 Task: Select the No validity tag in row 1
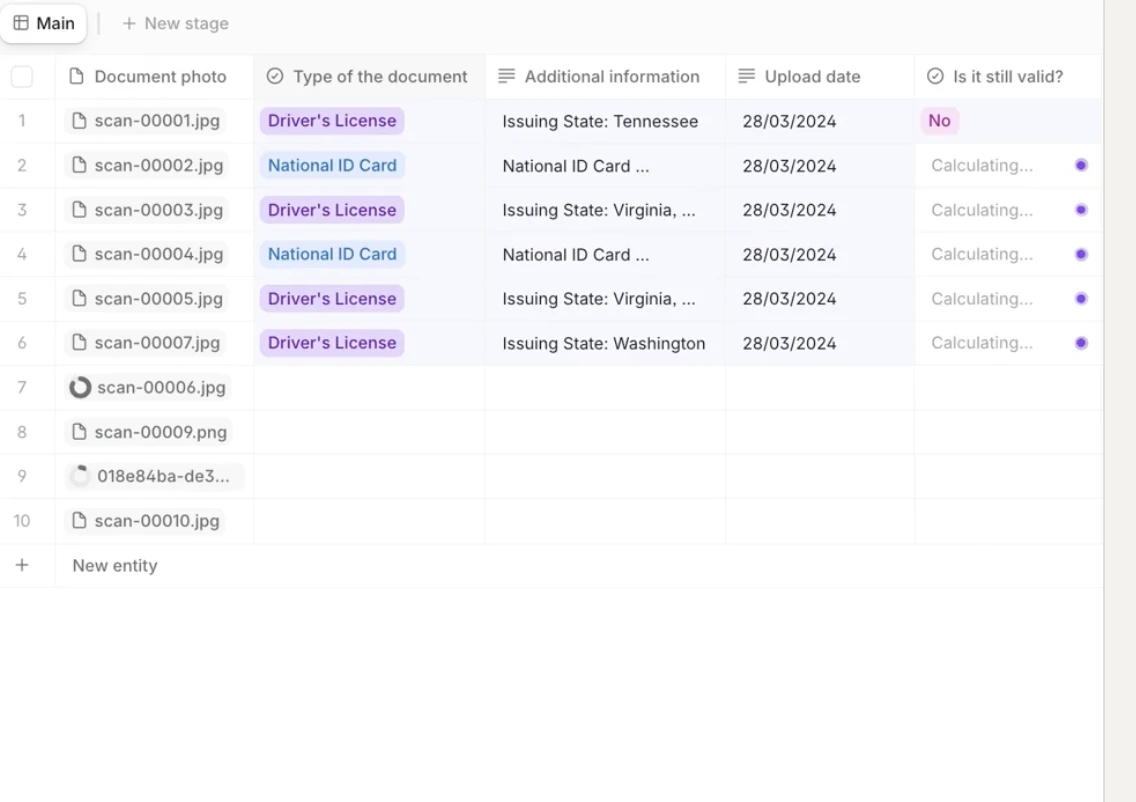(x=939, y=120)
